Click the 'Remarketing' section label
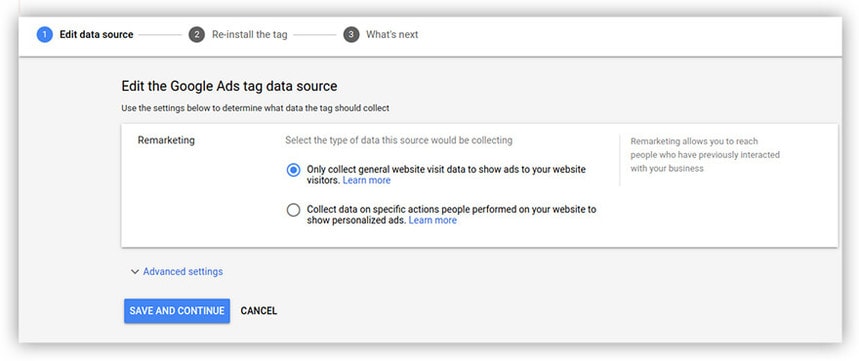 pos(166,140)
